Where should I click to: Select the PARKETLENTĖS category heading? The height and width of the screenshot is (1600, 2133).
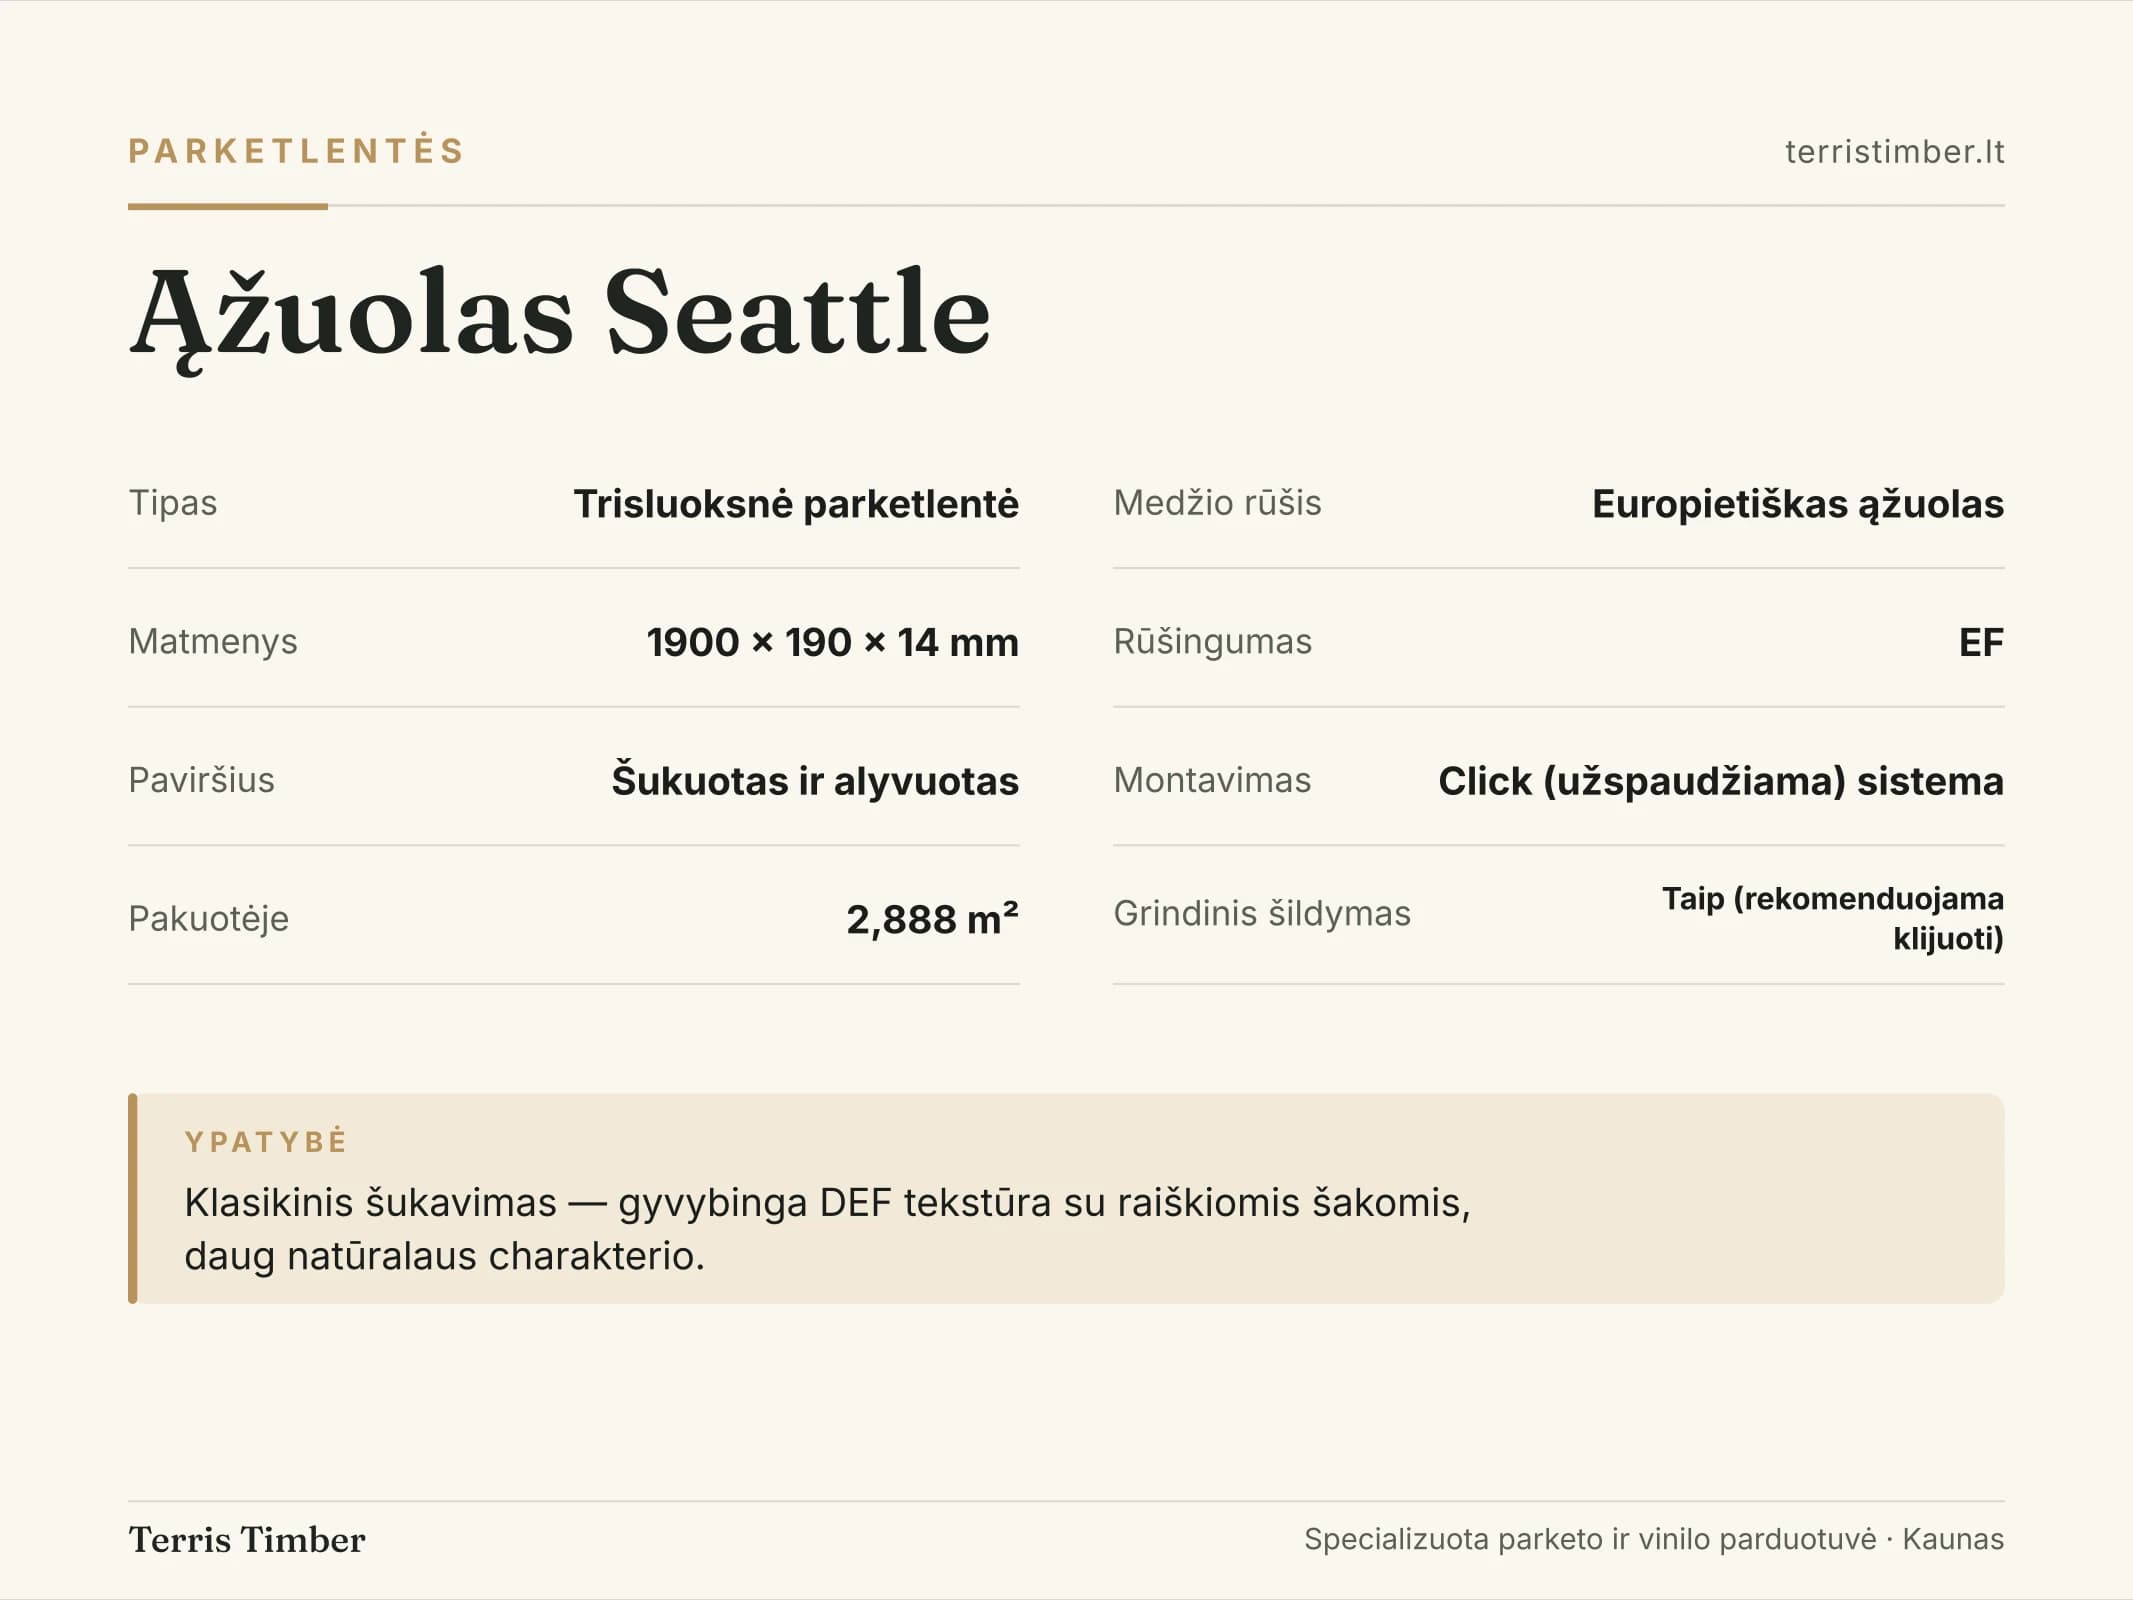pos(296,150)
